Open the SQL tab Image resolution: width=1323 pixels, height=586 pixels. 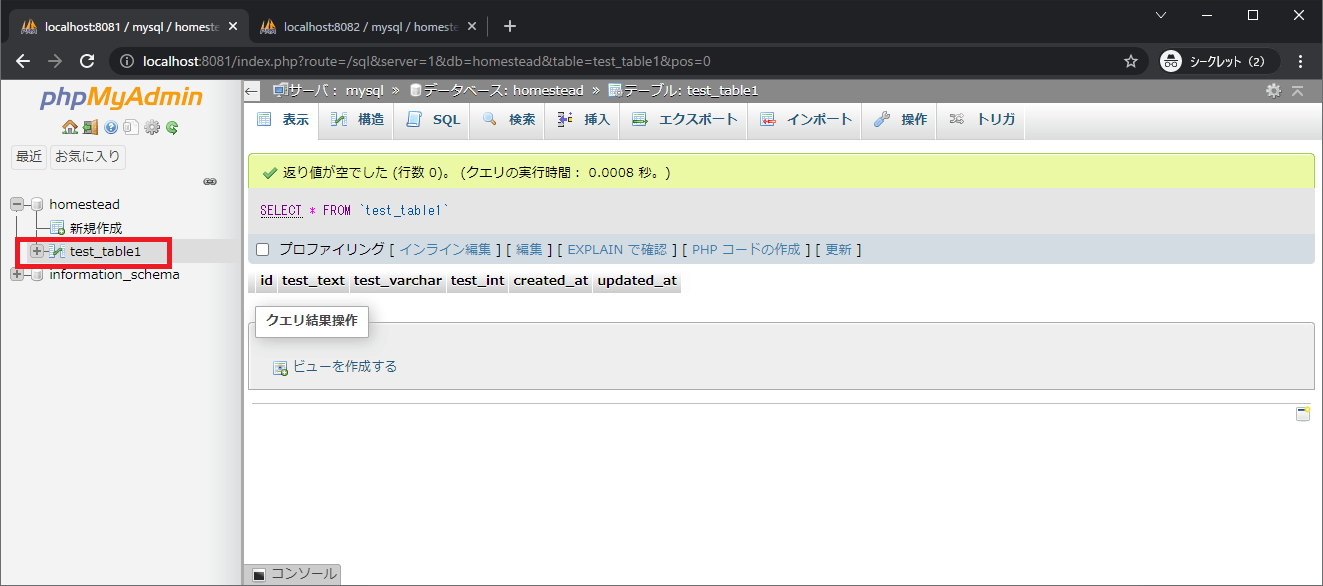433,120
